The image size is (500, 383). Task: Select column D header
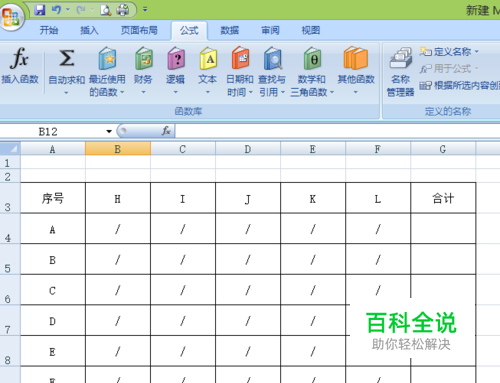[248, 149]
